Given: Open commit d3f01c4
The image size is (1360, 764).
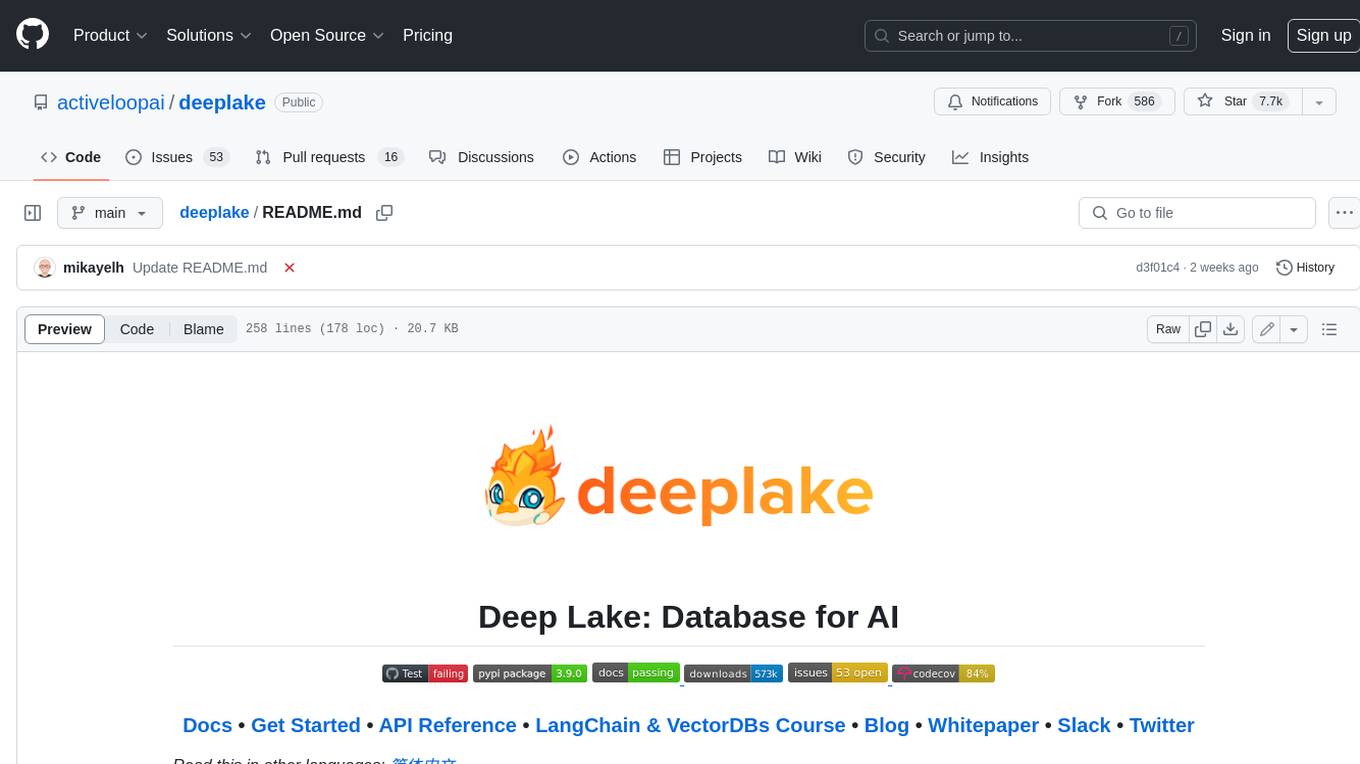Looking at the screenshot, I should click(1158, 268).
